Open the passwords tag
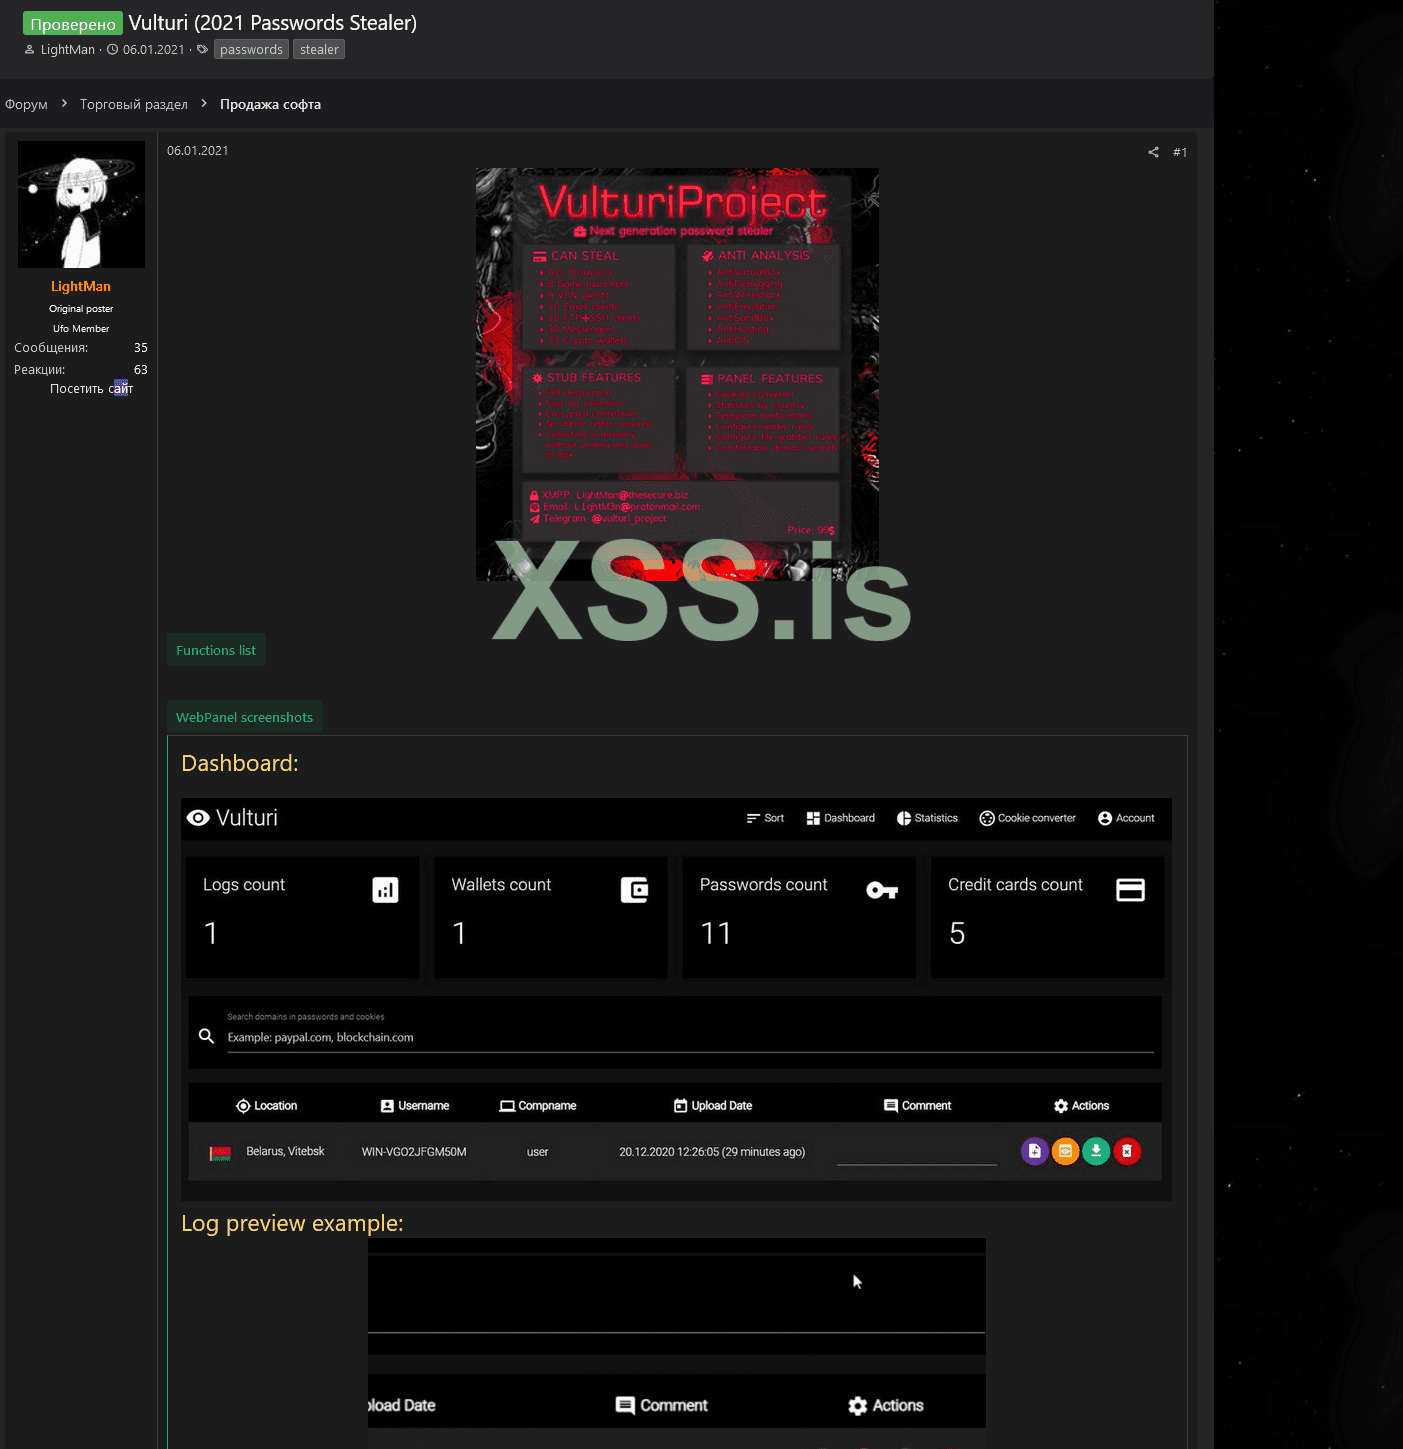 tap(251, 49)
